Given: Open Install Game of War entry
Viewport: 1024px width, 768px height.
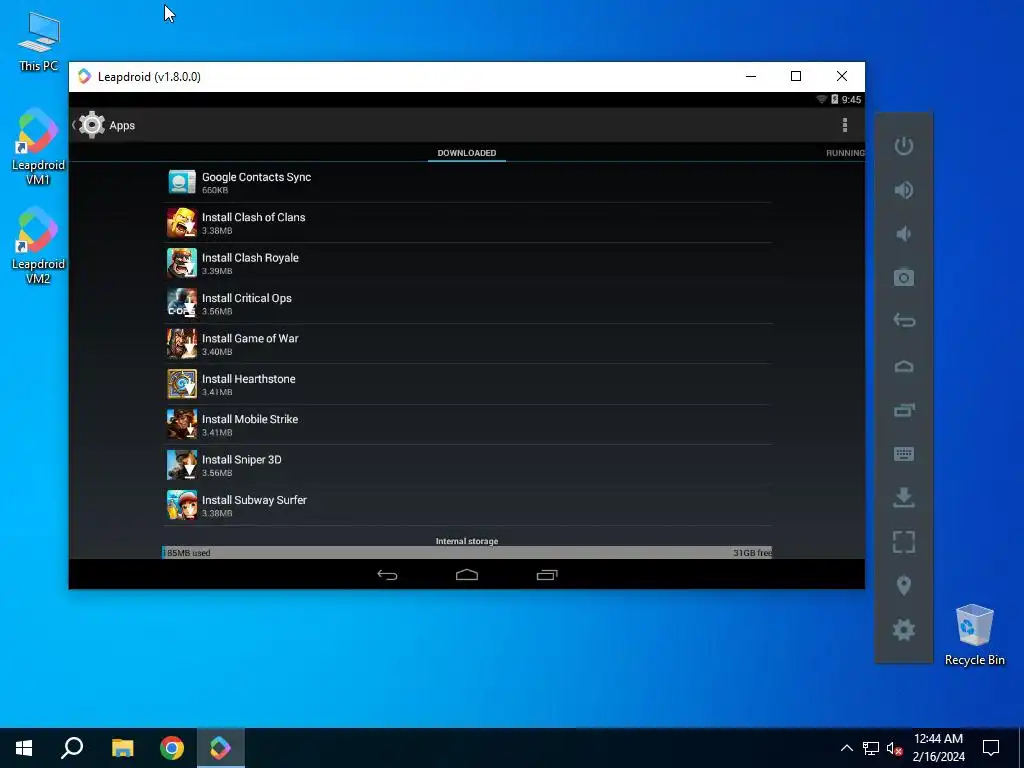Looking at the screenshot, I should [467, 344].
